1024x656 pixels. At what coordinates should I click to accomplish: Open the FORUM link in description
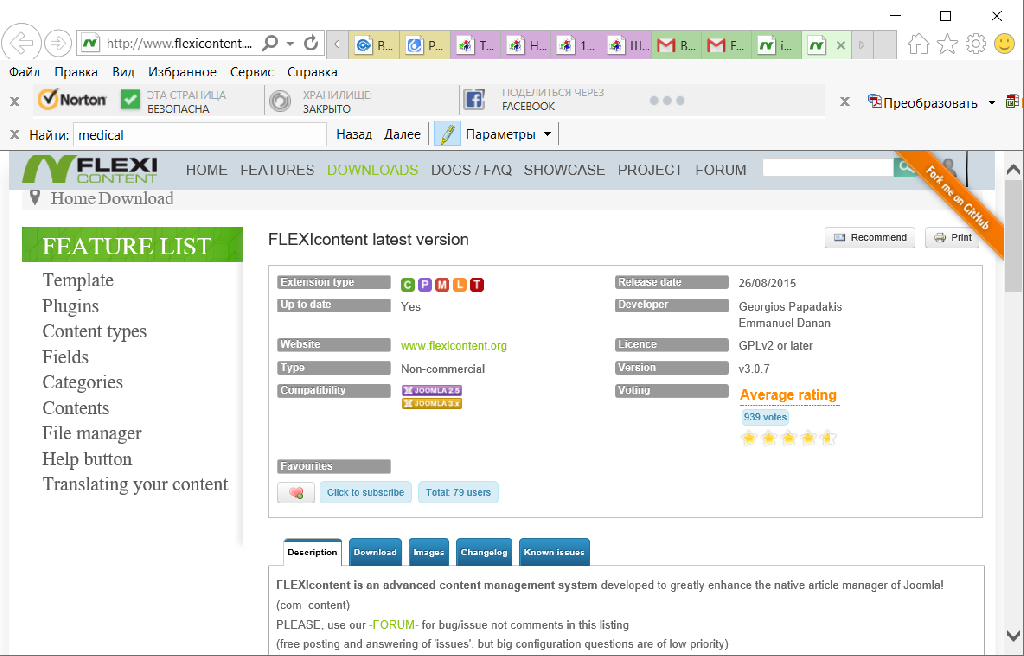click(x=394, y=625)
